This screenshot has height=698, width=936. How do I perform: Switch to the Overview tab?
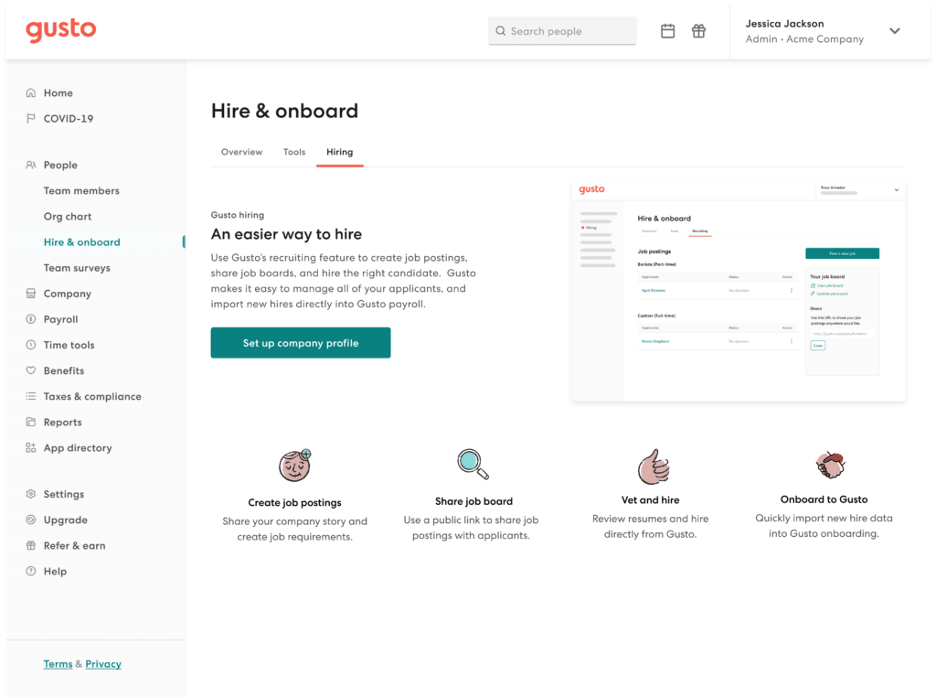[x=241, y=152]
